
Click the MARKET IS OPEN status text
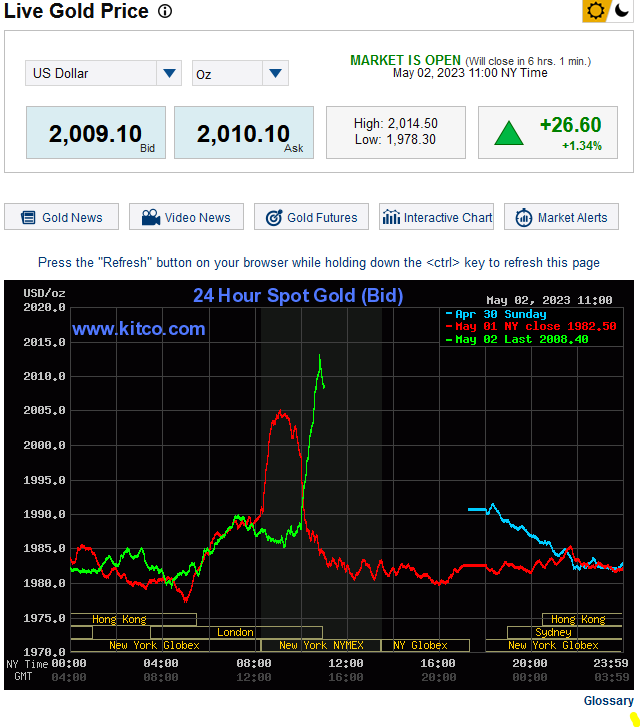[405, 60]
